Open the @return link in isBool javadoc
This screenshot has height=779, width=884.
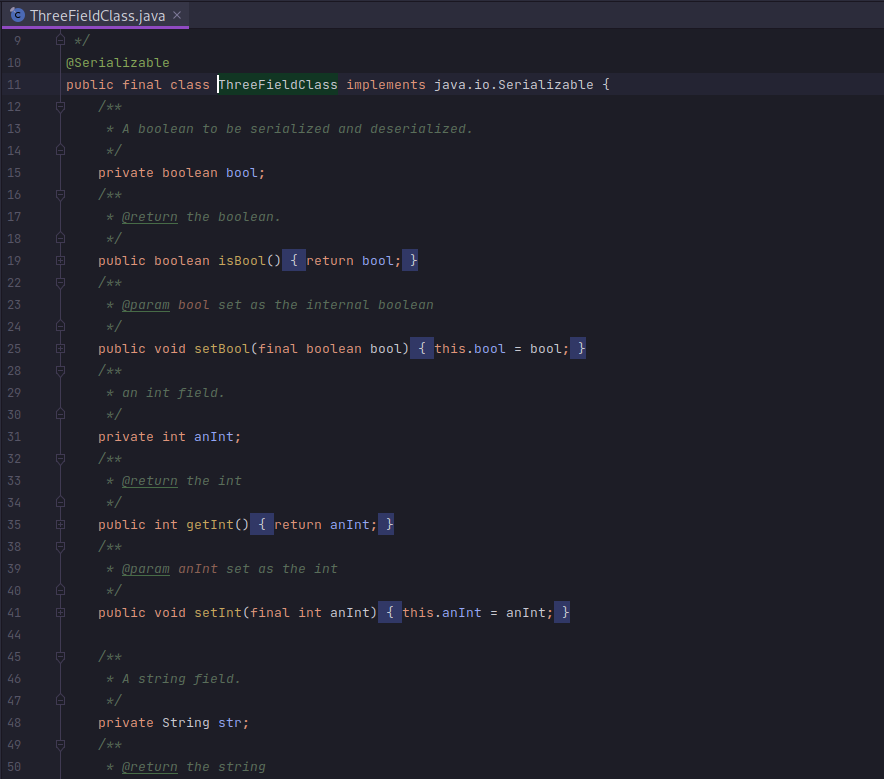(x=150, y=216)
